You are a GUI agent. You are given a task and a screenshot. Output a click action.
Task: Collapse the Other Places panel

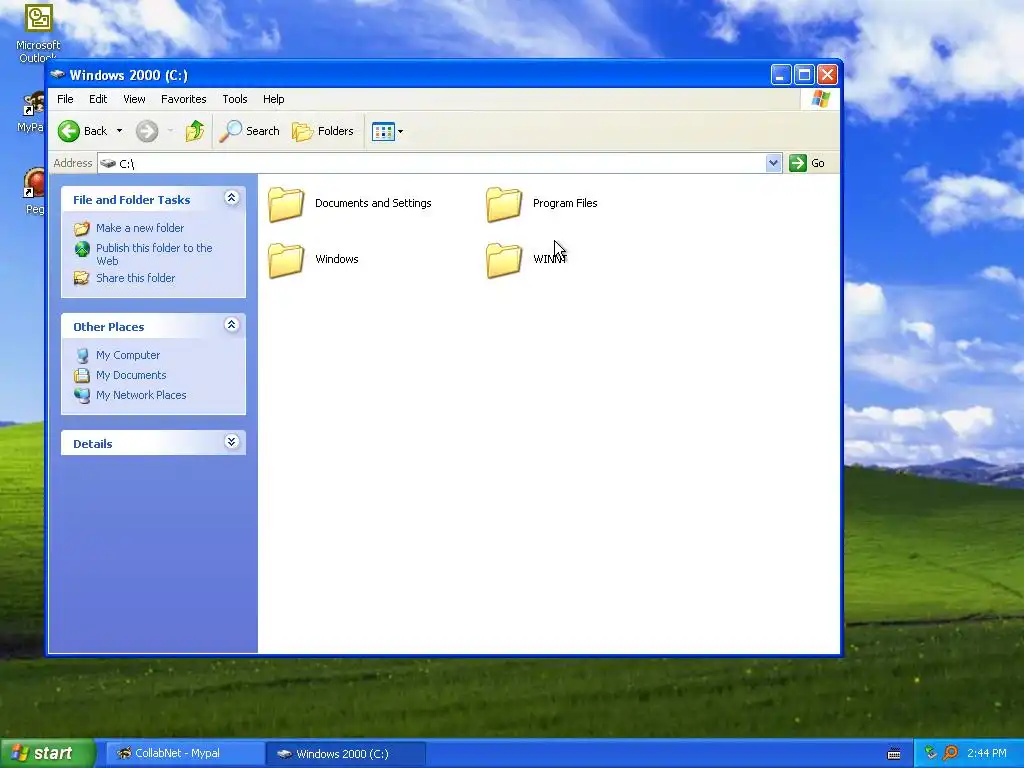point(231,325)
